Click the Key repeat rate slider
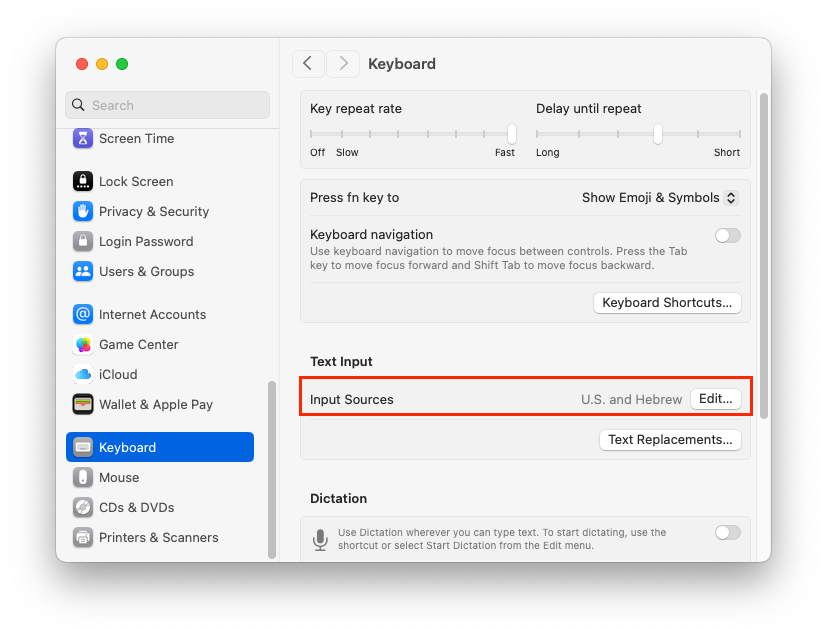 [412, 134]
